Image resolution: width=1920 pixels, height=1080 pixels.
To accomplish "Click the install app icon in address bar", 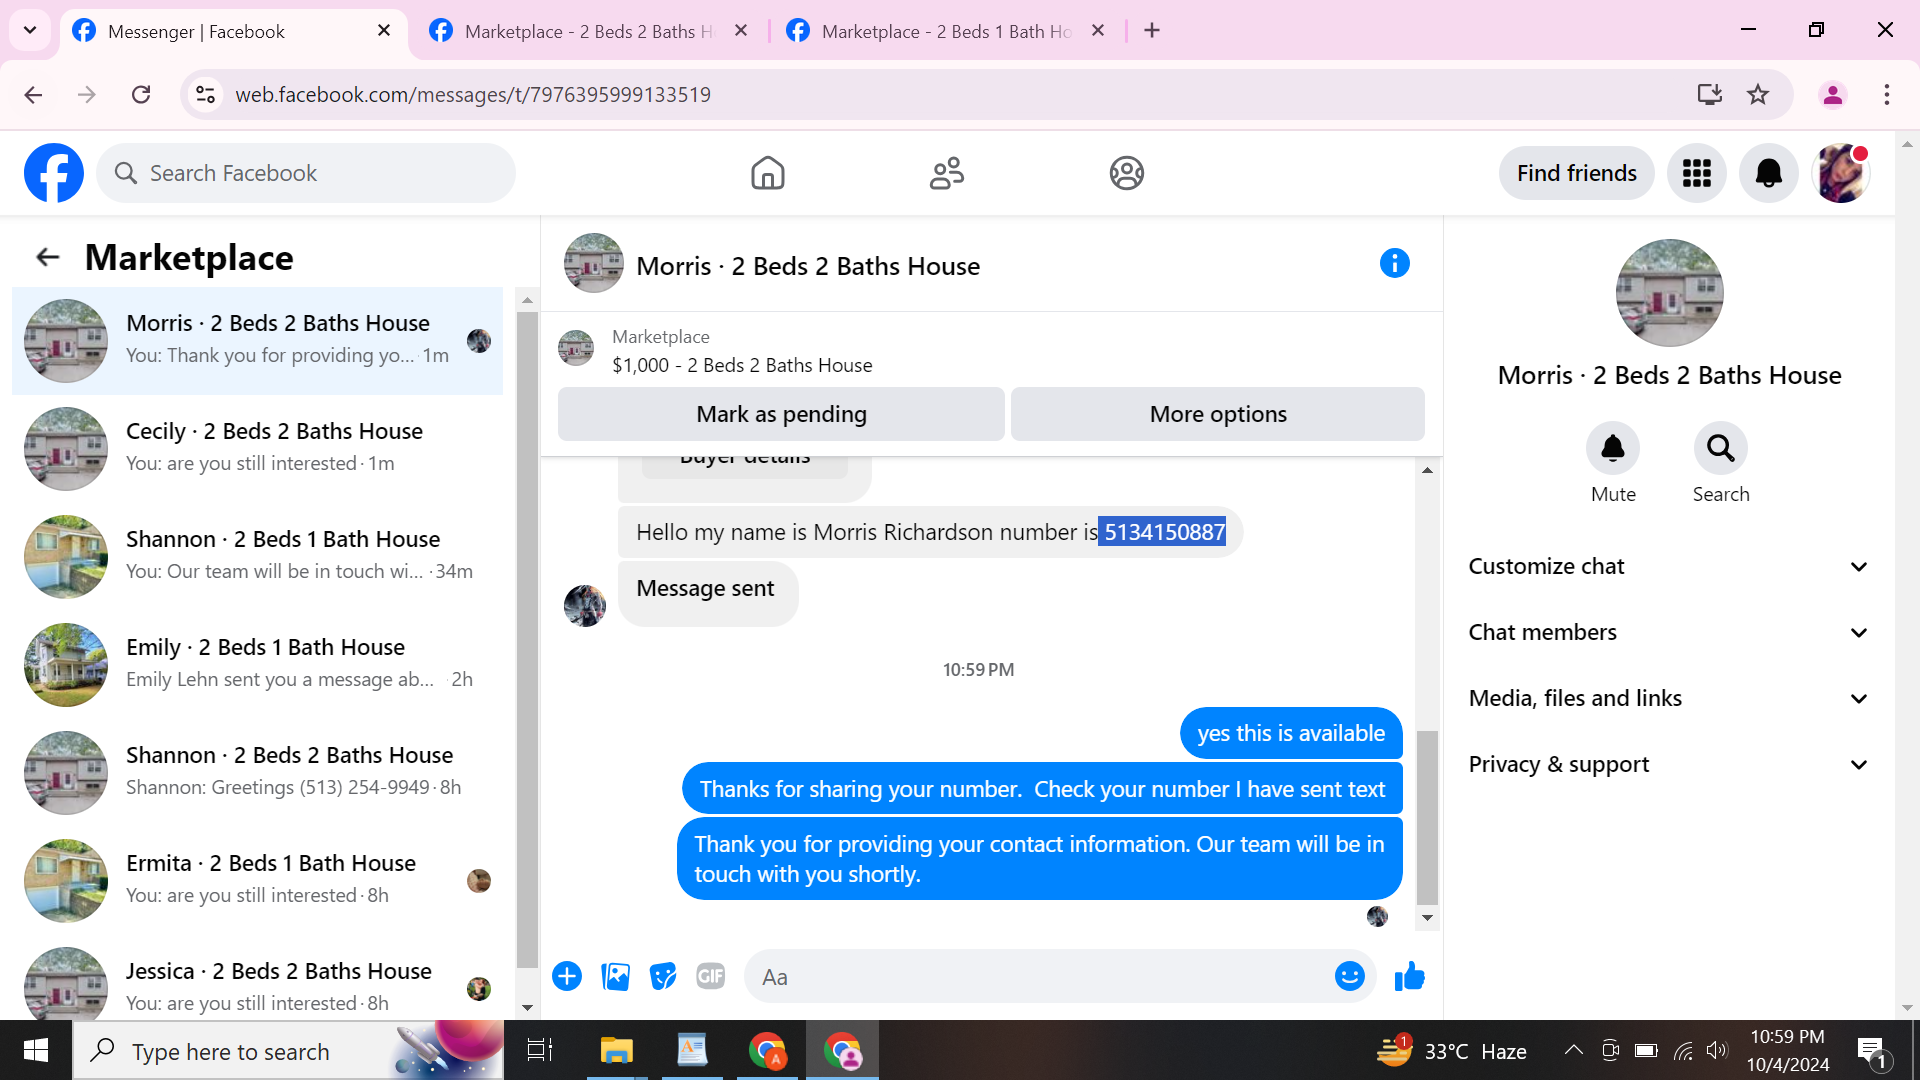I will pyautogui.click(x=1710, y=95).
